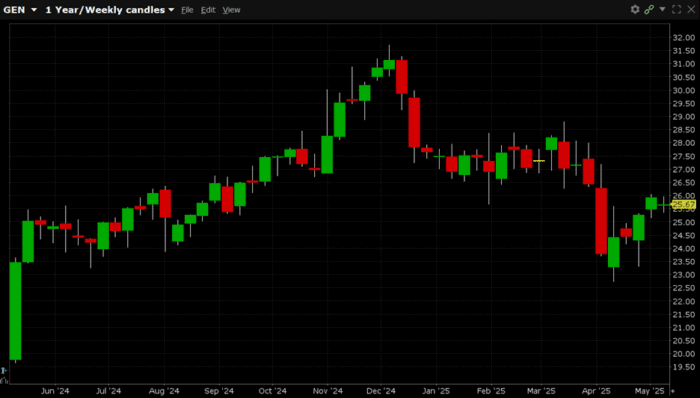
Task: Click the volume bars icon at bottom-left
Action: tap(4, 380)
